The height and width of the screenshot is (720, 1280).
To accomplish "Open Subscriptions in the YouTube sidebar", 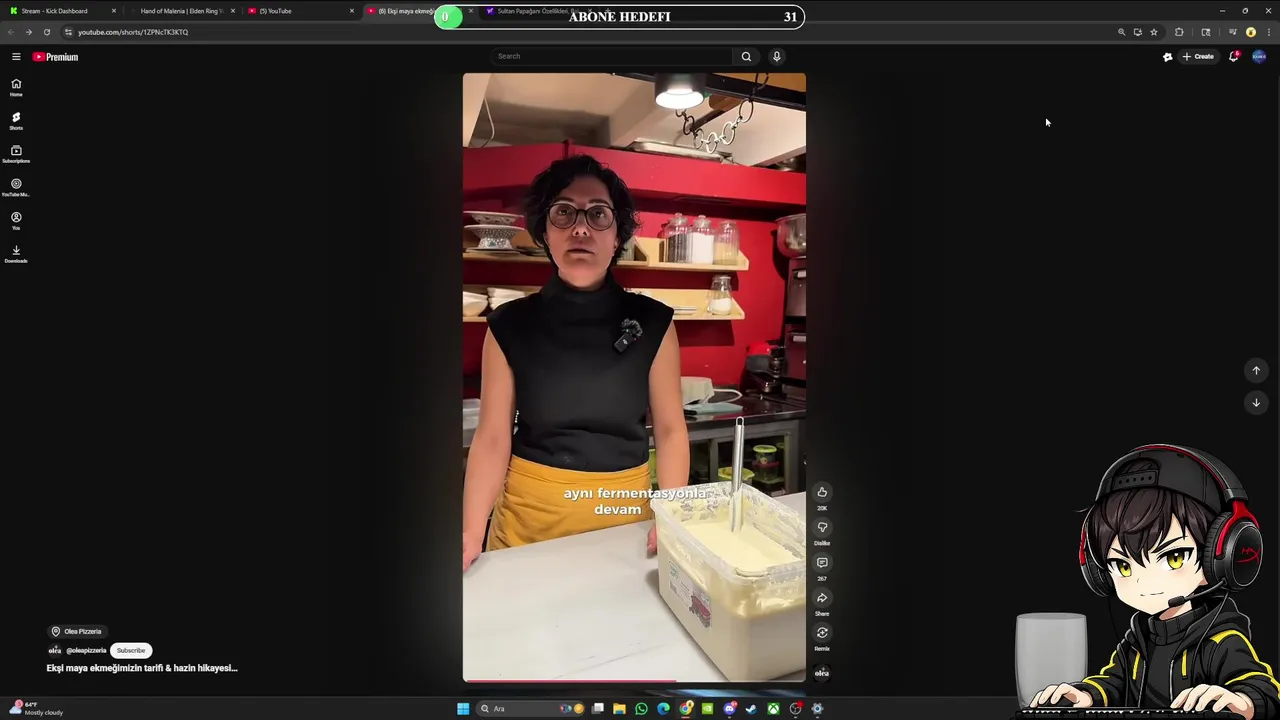I will tap(16, 154).
